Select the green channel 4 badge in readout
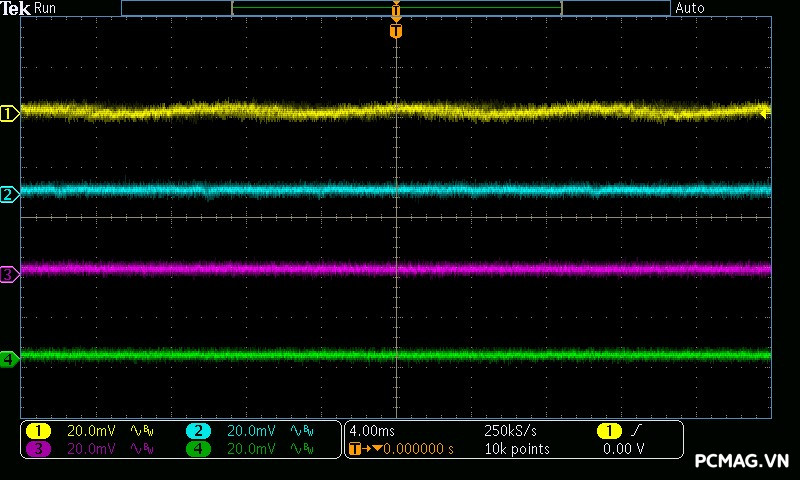The width and height of the screenshot is (800, 480). tap(199, 449)
